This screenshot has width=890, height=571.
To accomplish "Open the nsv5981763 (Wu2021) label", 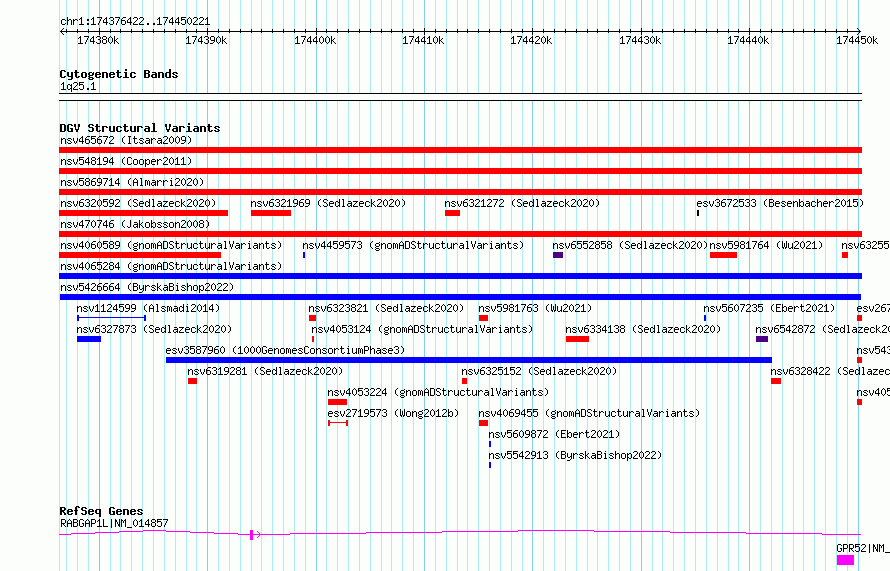I will pos(535,308).
